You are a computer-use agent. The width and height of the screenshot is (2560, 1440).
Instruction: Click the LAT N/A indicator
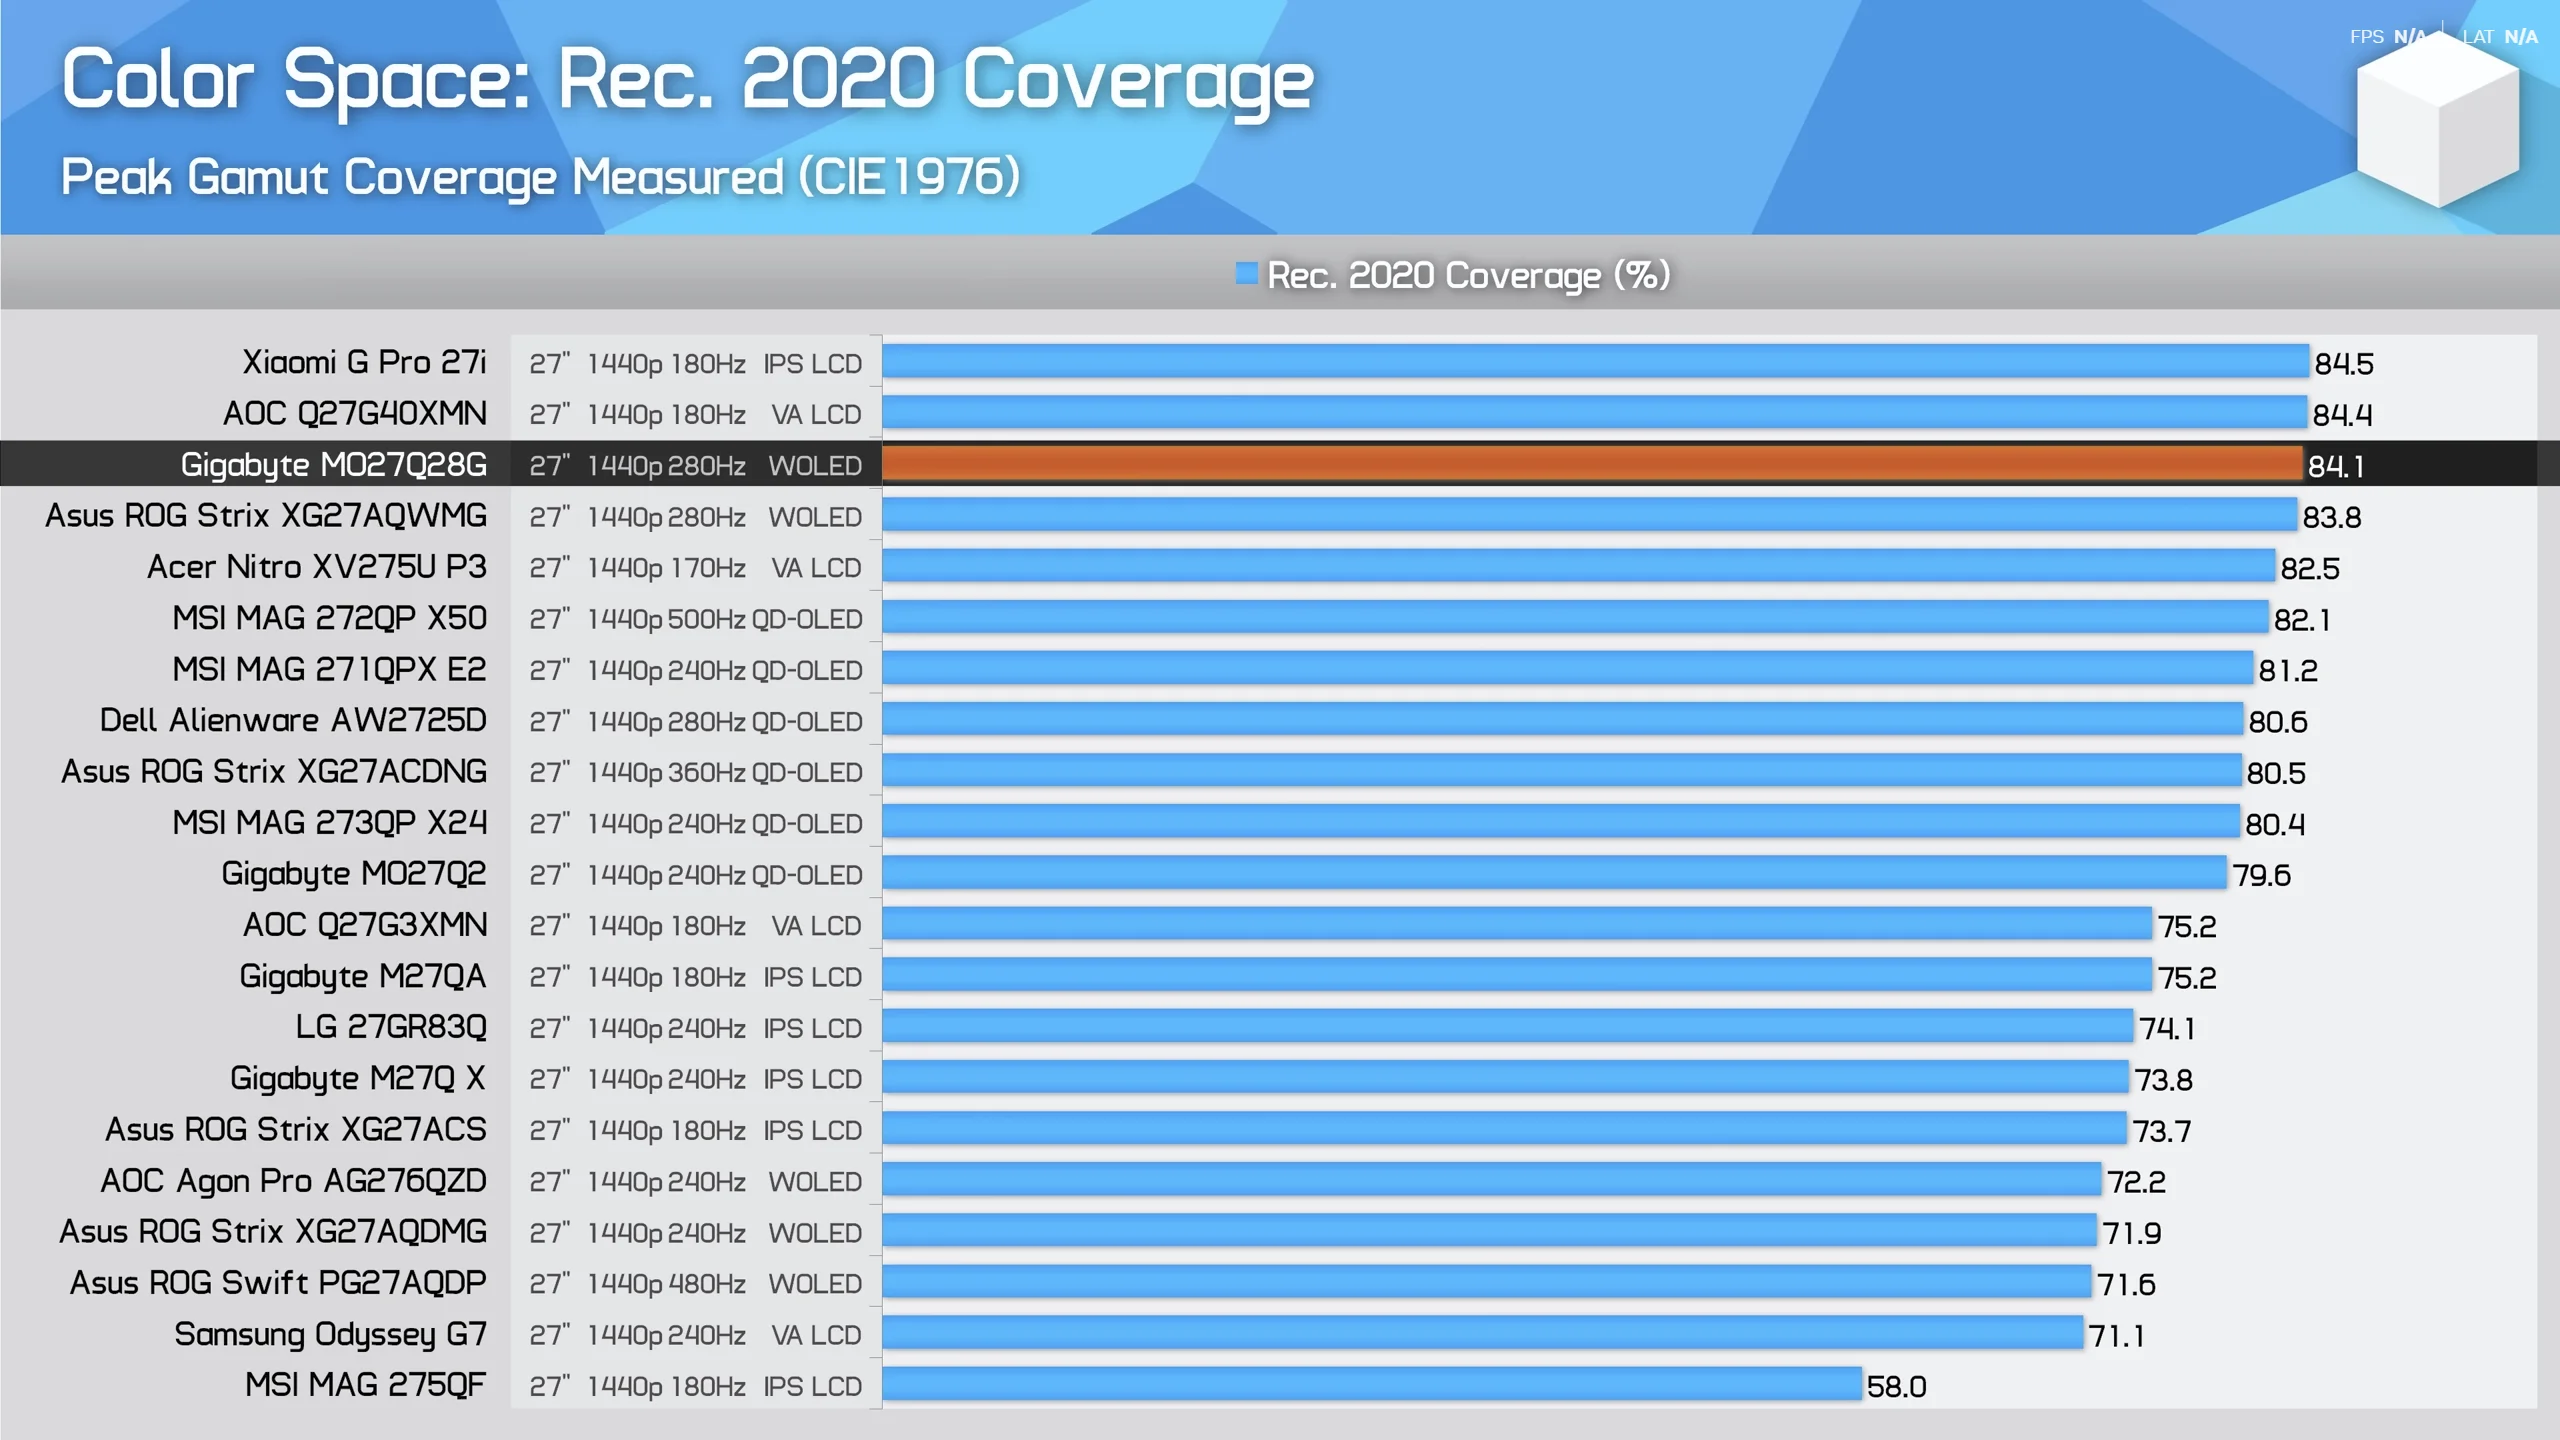coord(2499,37)
